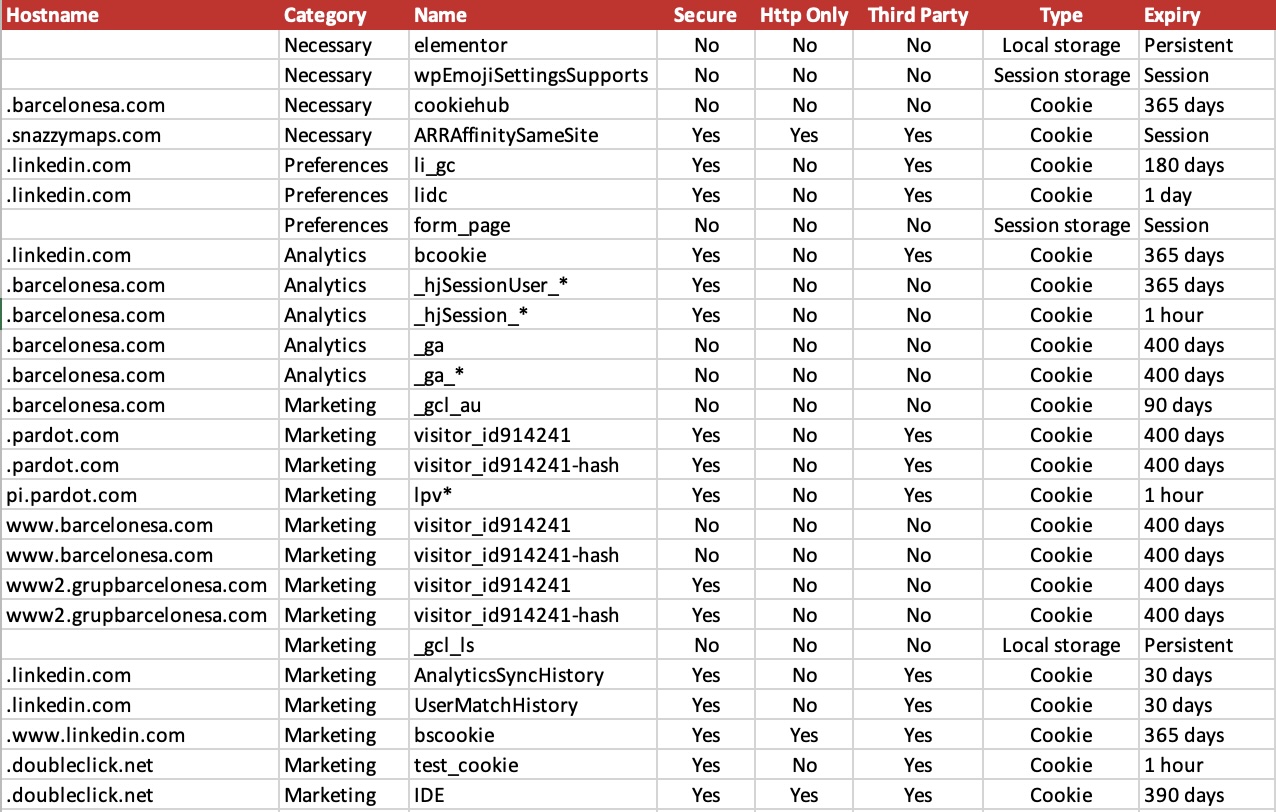Screen dimensions: 1276x812
Task: Click the Hostname column header
Action: pos(53,15)
